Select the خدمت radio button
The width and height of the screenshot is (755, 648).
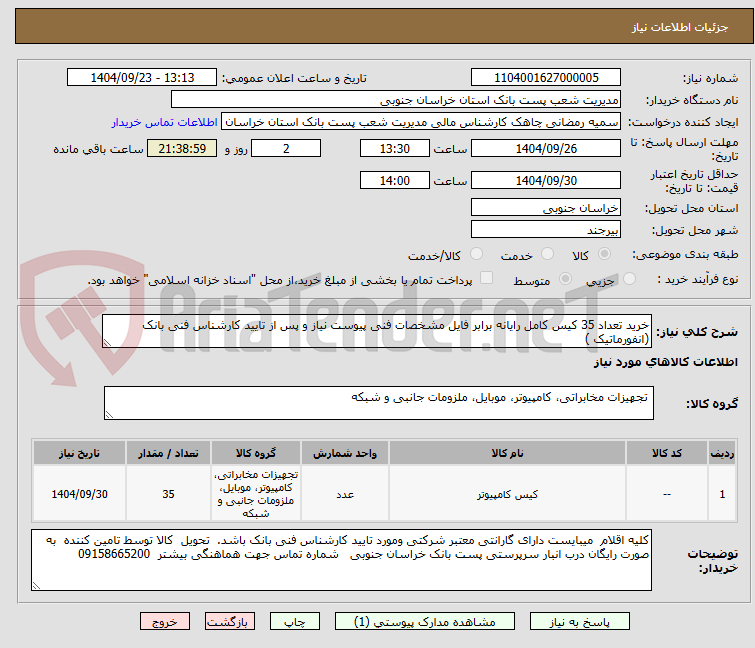[x=547, y=254]
